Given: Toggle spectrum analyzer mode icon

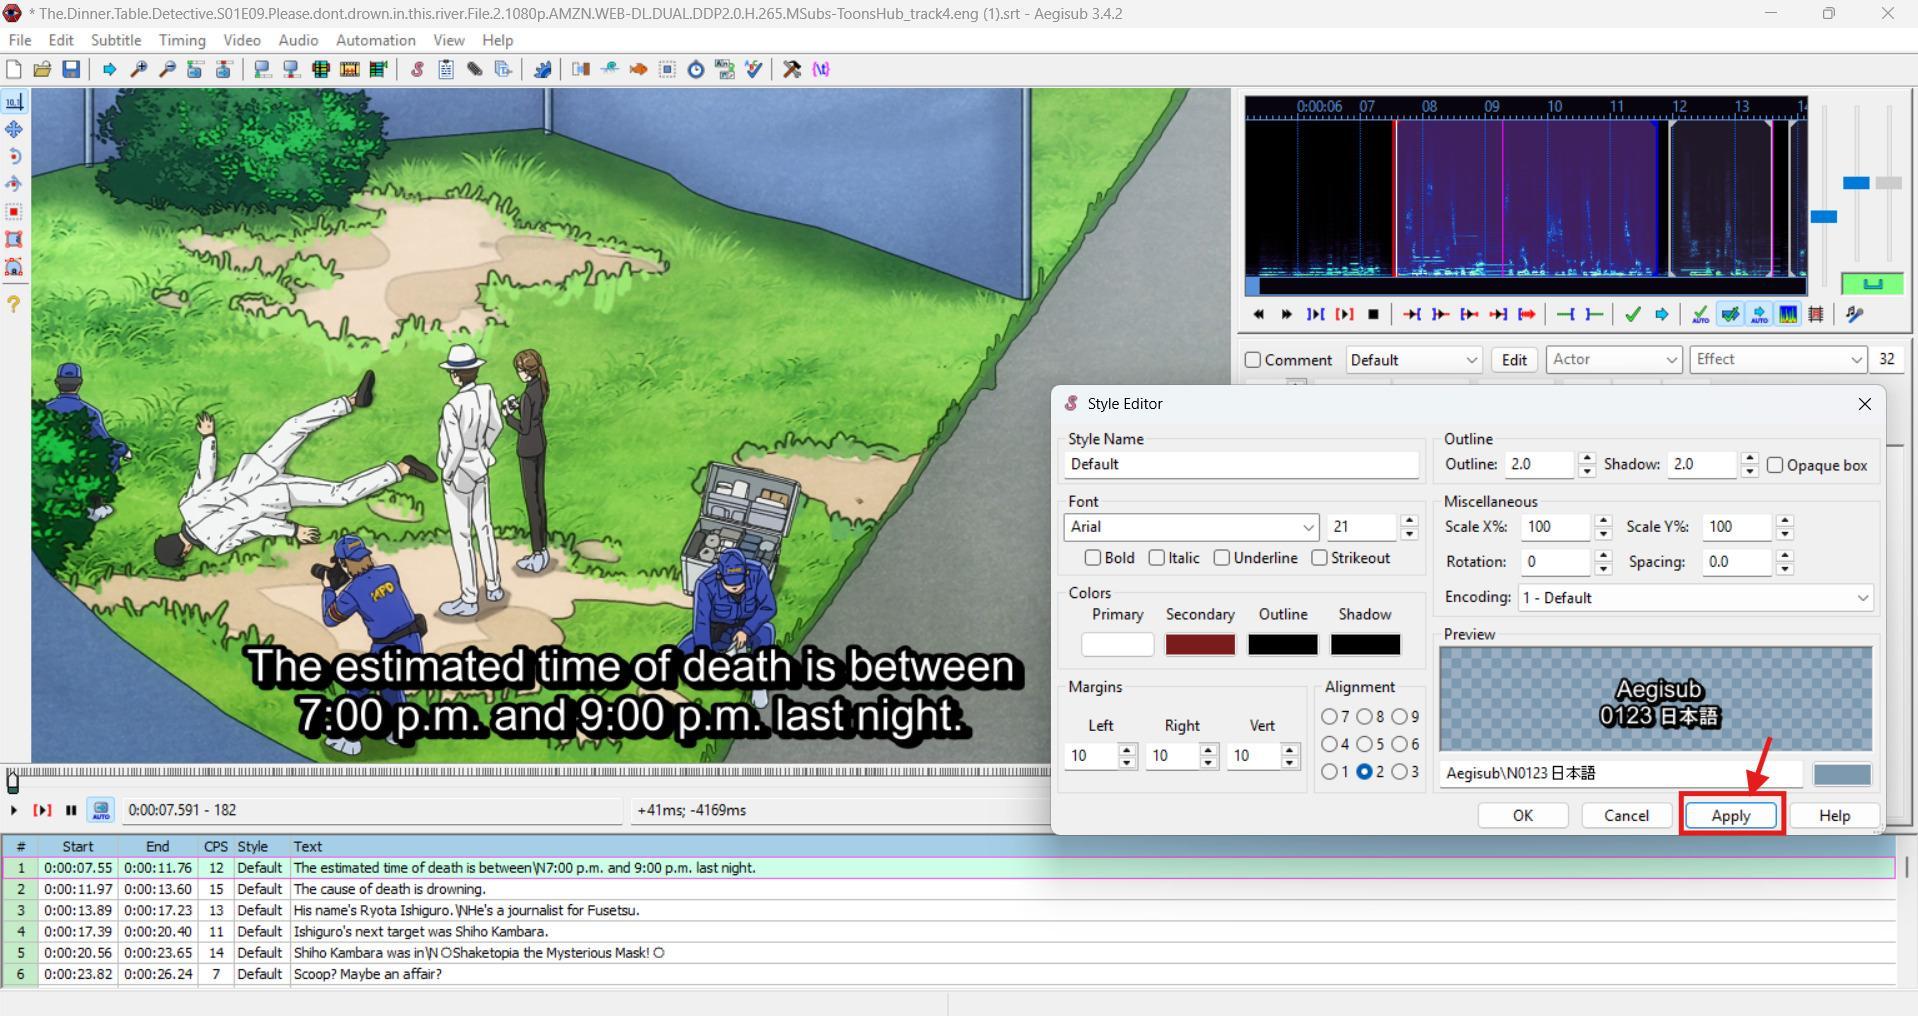Looking at the screenshot, I should tap(1787, 314).
